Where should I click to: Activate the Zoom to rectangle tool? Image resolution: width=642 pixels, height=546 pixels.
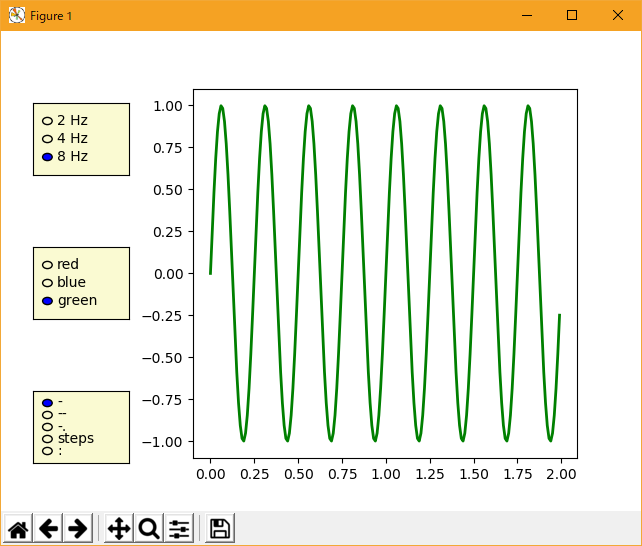point(149,529)
